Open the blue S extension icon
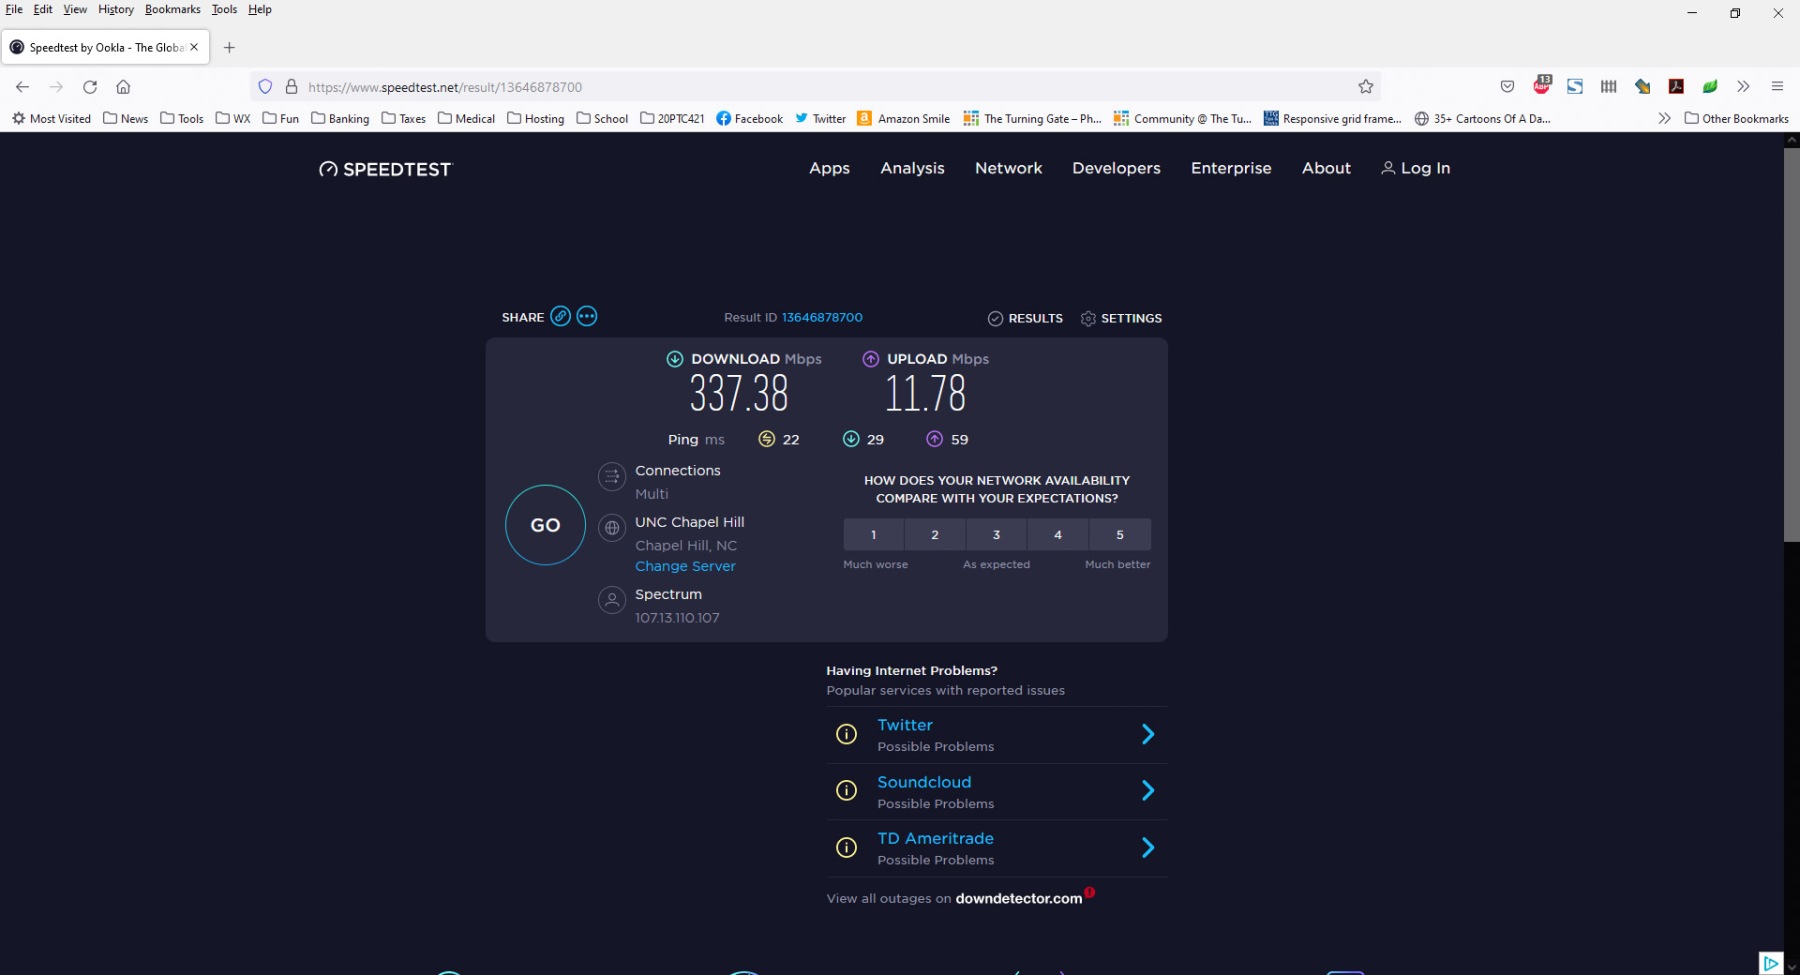 [1575, 87]
